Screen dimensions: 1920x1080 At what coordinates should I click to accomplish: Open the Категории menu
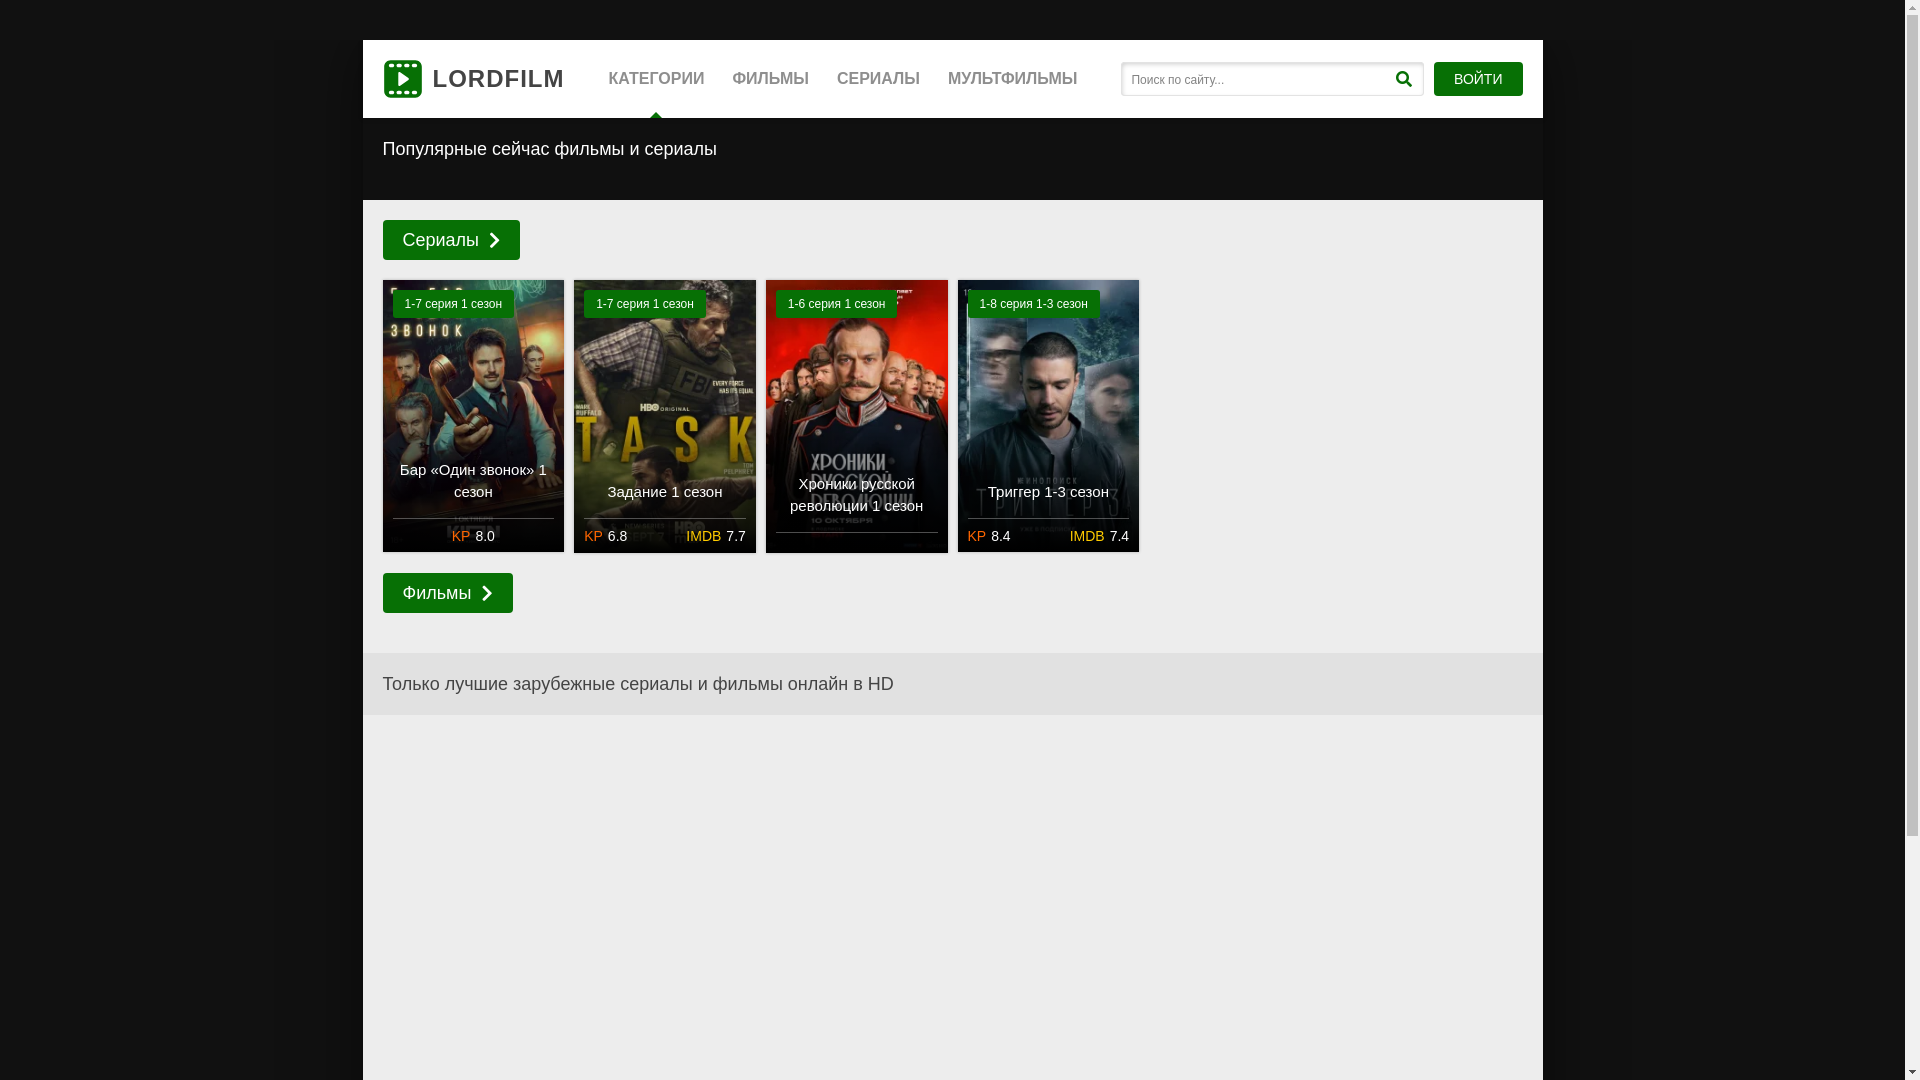[656, 79]
